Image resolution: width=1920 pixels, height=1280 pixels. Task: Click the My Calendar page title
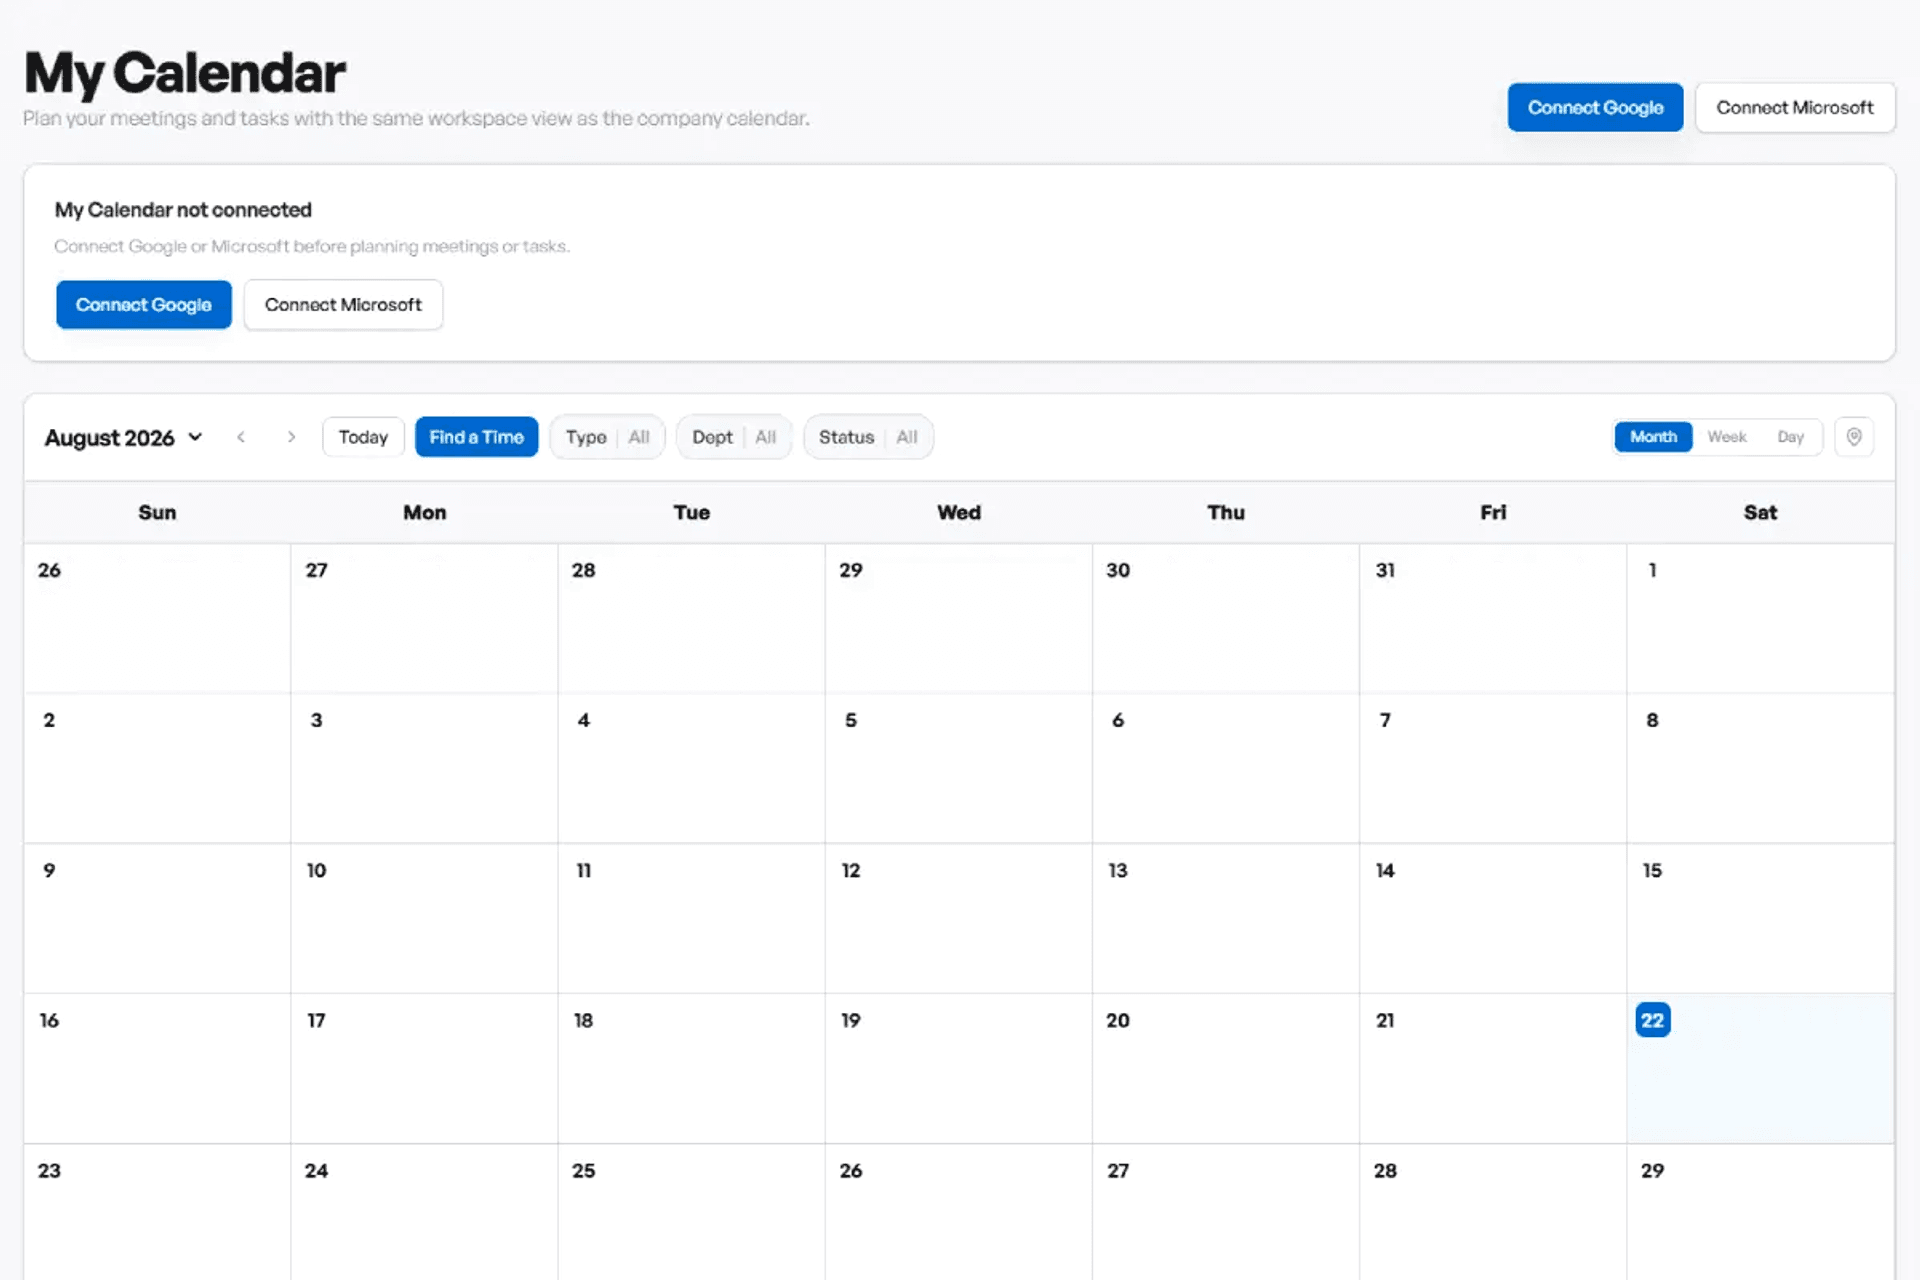(x=185, y=73)
